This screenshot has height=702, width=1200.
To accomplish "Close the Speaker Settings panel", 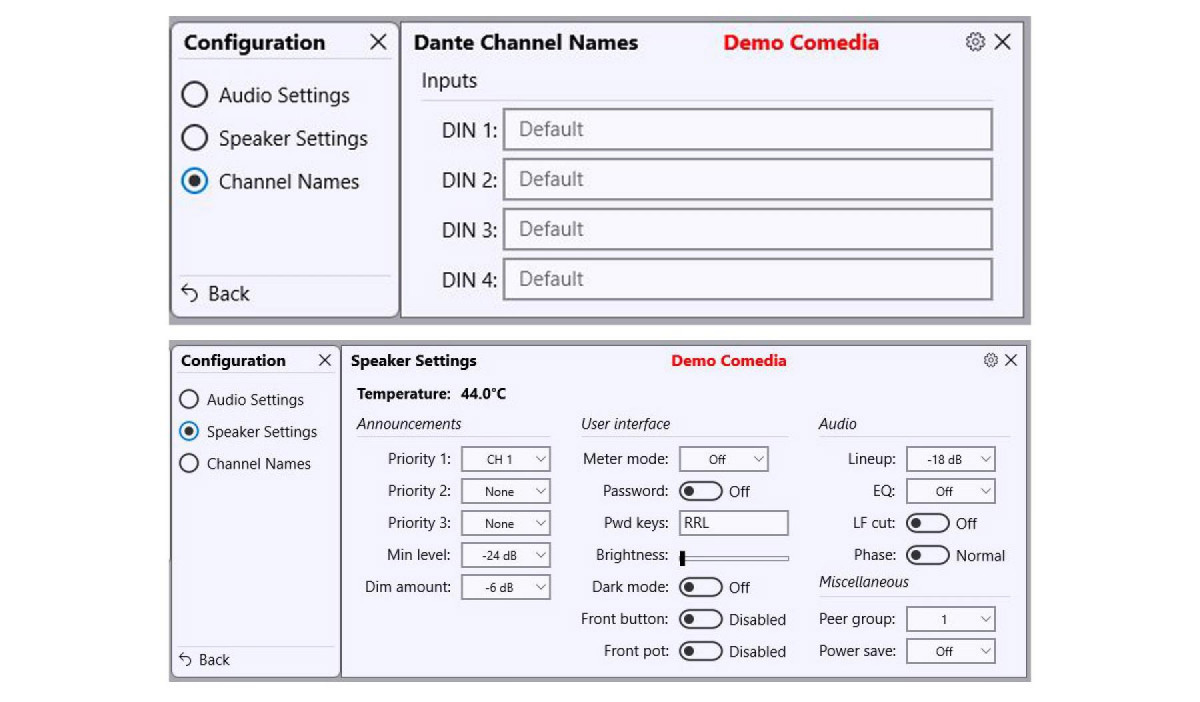I will (1011, 360).
